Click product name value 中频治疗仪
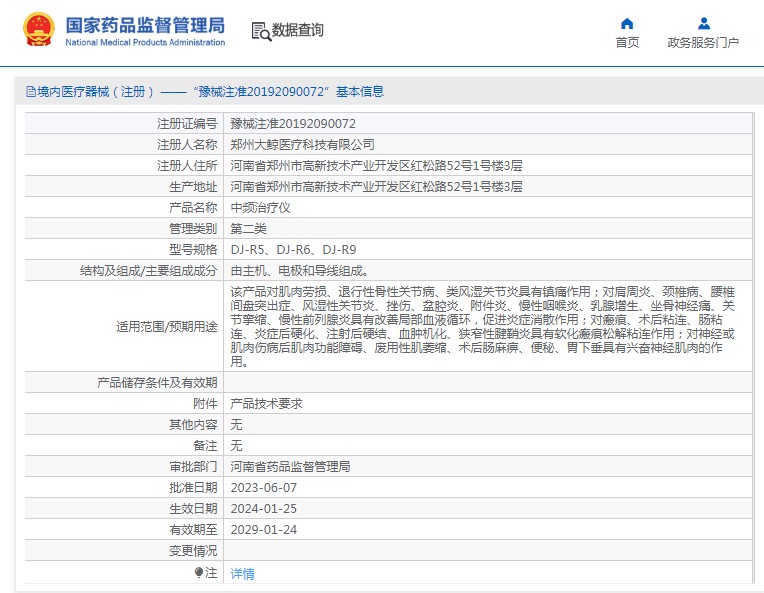The image size is (764, 593). [x=260, y=208]
